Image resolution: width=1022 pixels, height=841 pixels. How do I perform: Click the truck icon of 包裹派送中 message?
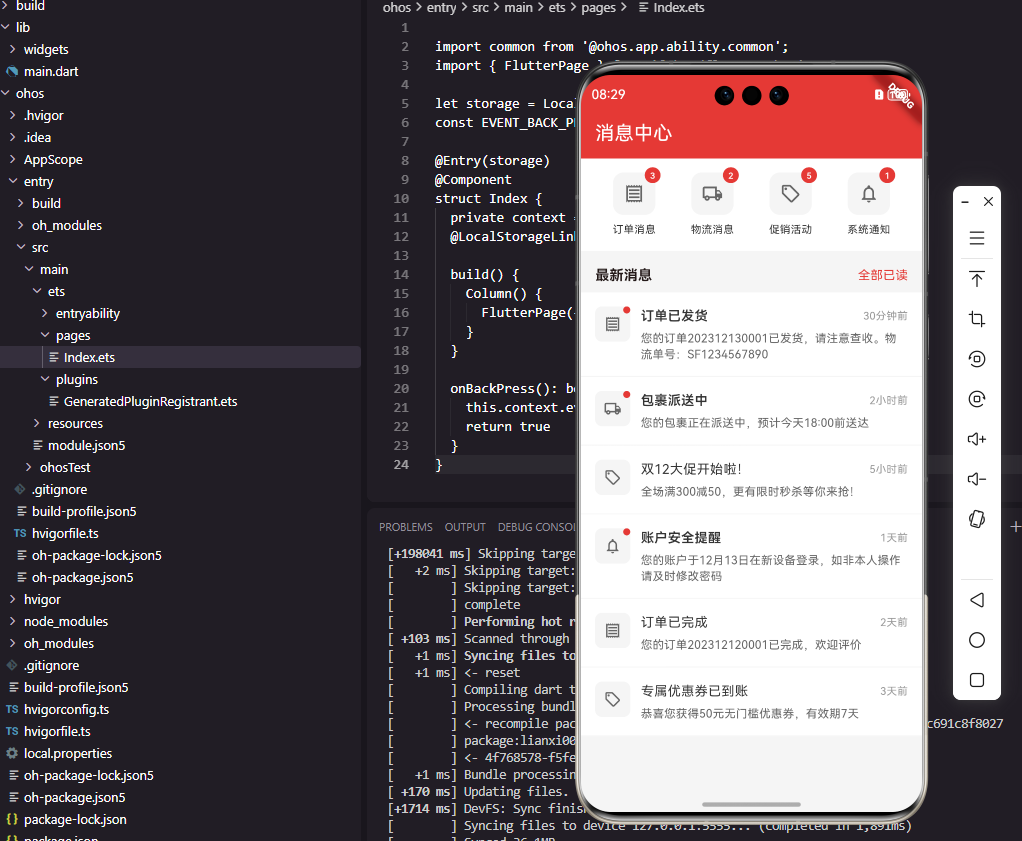tap(612, 409)
